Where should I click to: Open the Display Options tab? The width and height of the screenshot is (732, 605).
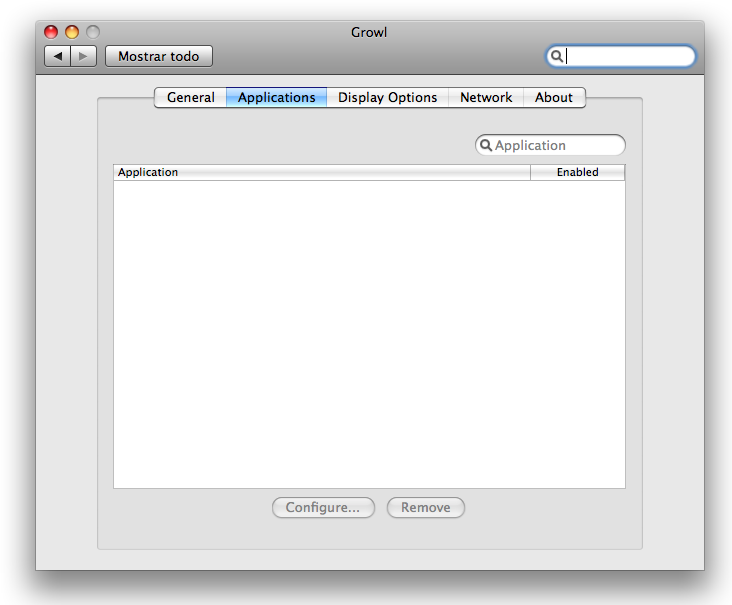click(x=387, y=98)
